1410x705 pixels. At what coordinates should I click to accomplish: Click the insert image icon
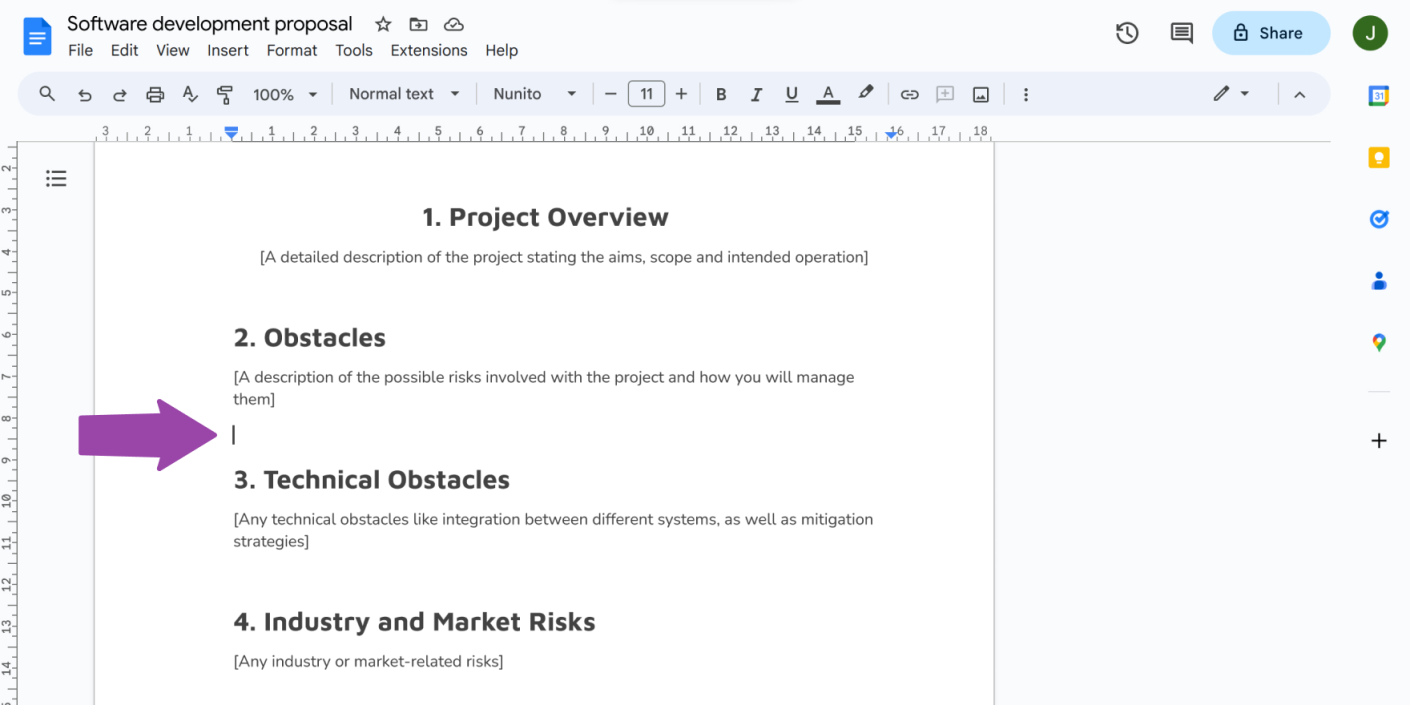click(x=981, y=94)
